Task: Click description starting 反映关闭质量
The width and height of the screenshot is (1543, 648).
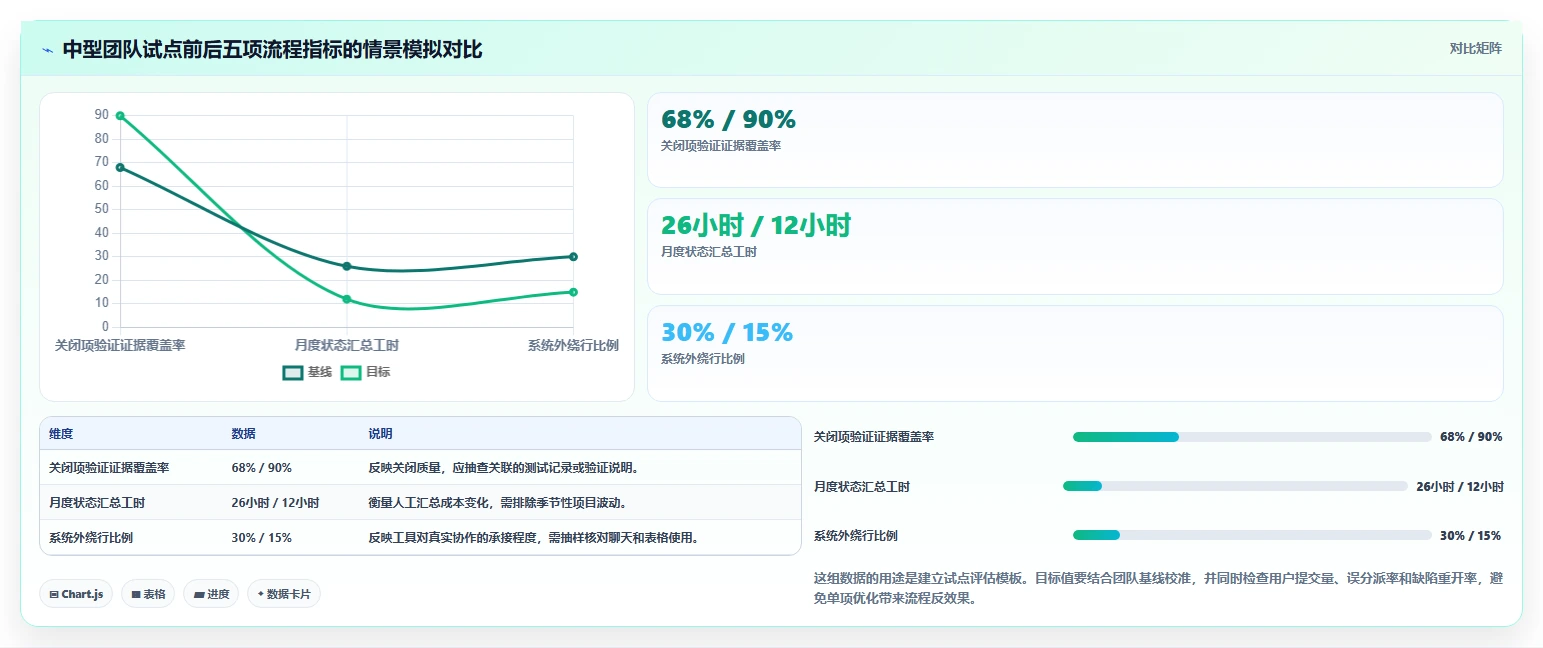Action: click(503, 468)
